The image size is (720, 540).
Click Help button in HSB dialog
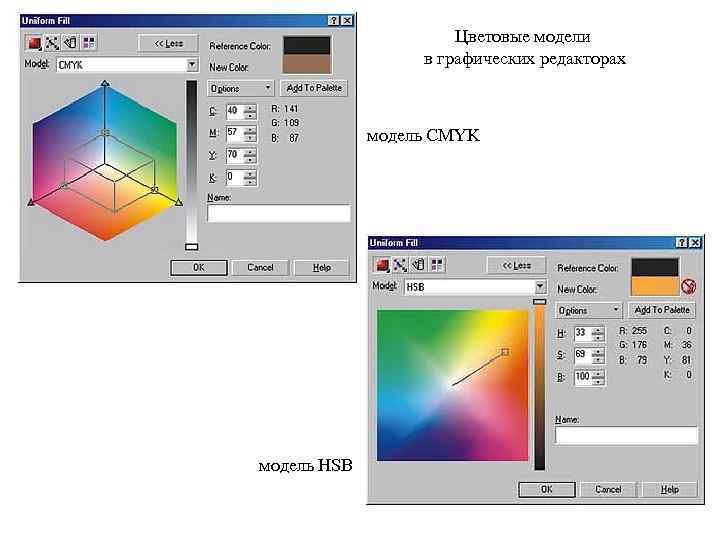(x=669, y=489)
